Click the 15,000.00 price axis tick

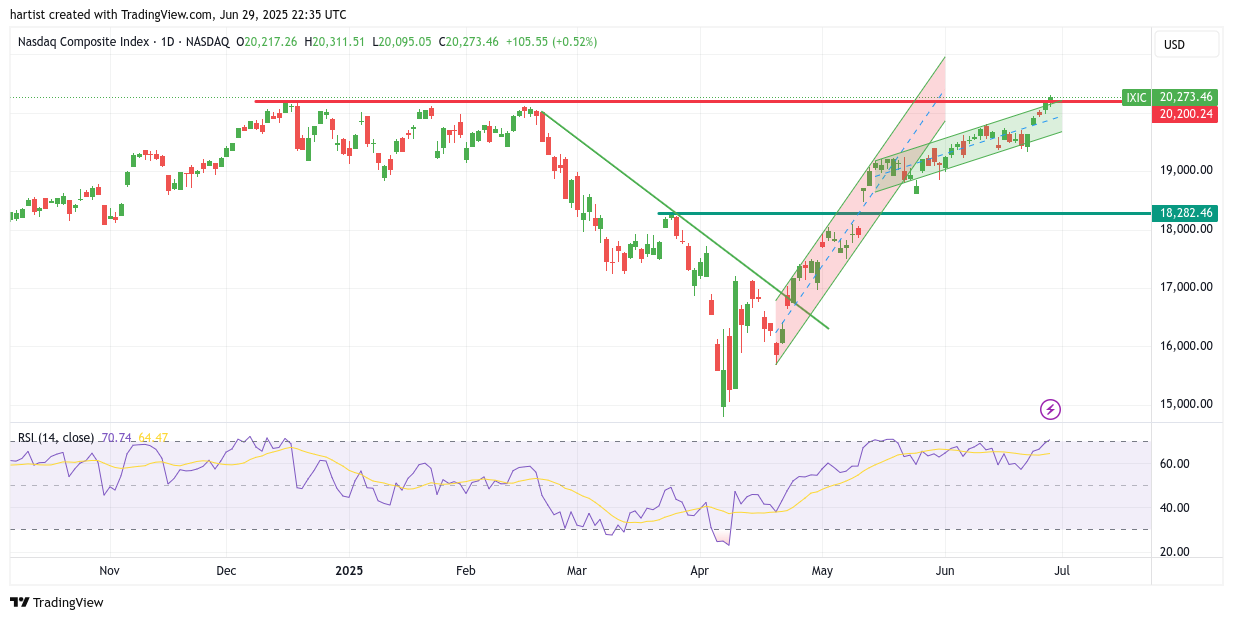tap(1186, 405)
